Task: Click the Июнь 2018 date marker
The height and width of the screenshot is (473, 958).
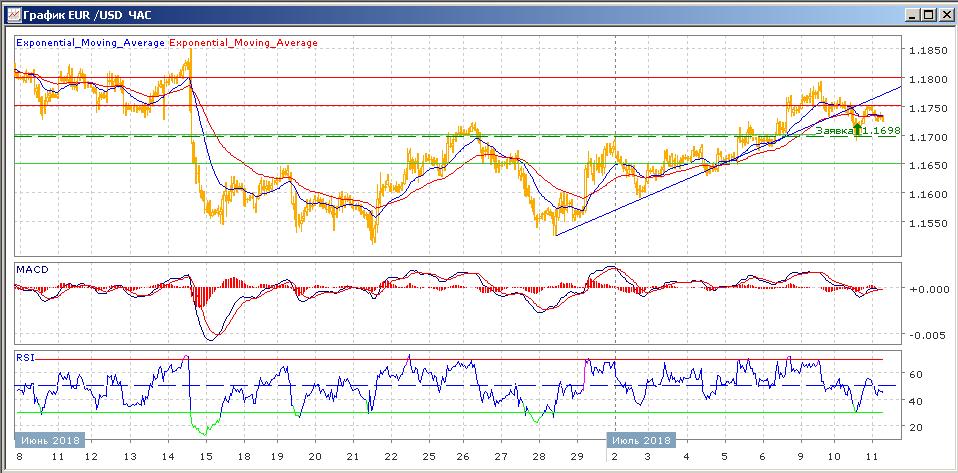Action: (x=49, y=439)
